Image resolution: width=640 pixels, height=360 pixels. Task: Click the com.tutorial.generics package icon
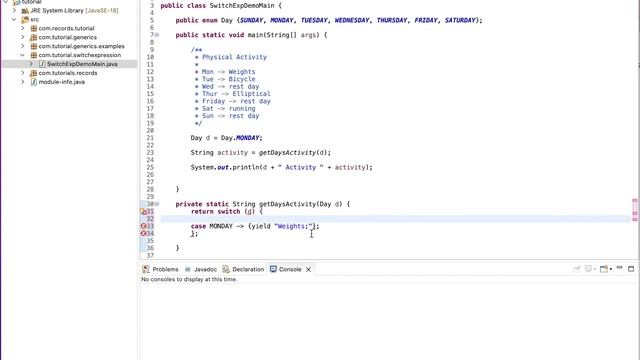point(34,38)
